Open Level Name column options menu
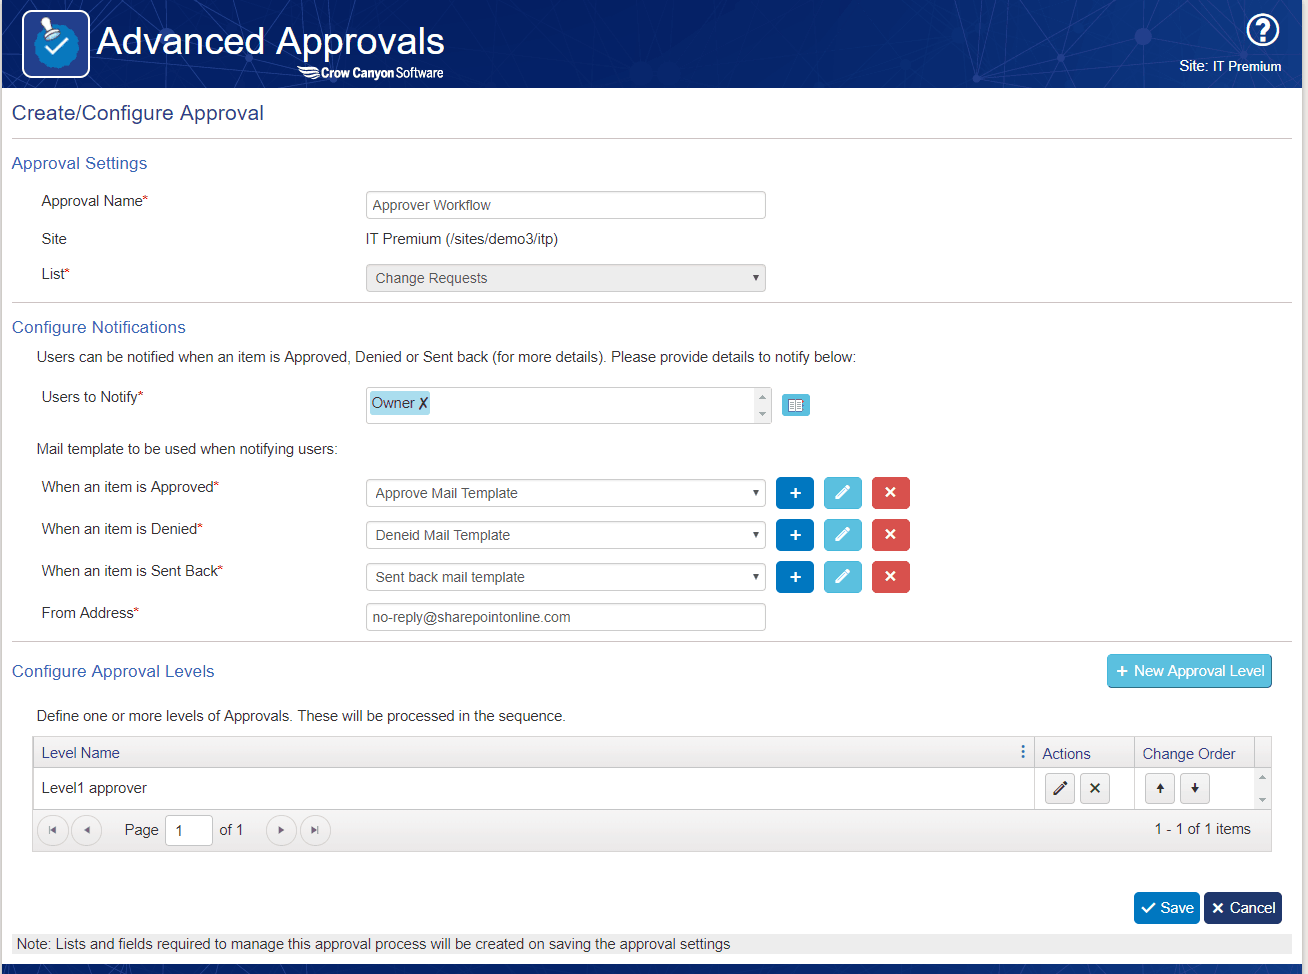Screen dimensions: 1308x974 pos(1023,752)
